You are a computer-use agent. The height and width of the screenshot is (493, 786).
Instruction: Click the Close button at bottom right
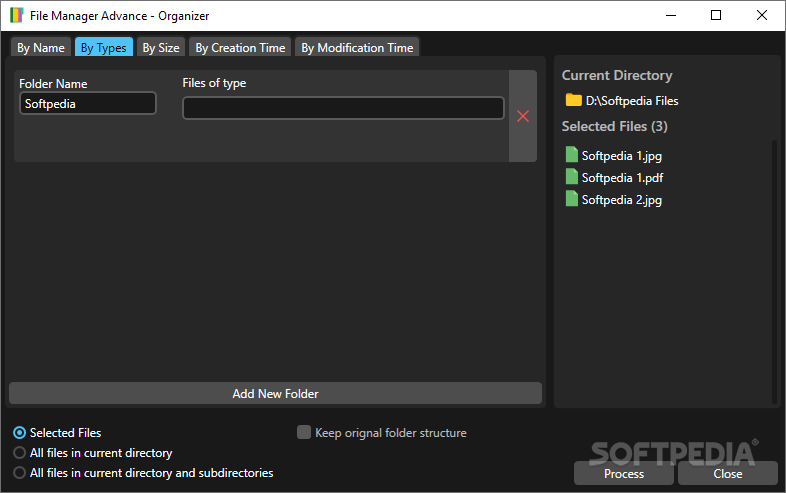click(x=727, y=473)
